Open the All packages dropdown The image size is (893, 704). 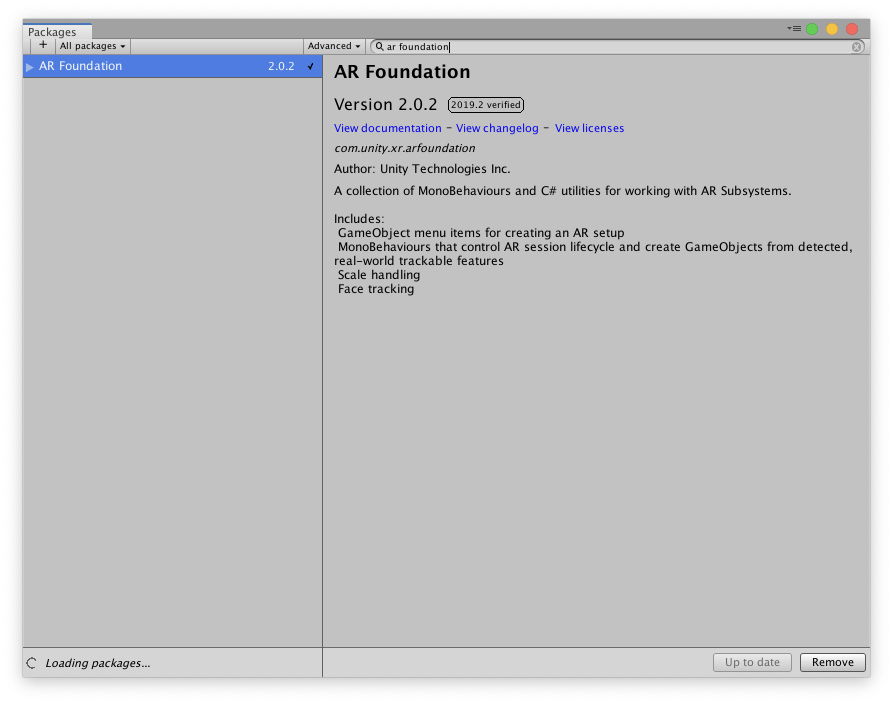92,46
